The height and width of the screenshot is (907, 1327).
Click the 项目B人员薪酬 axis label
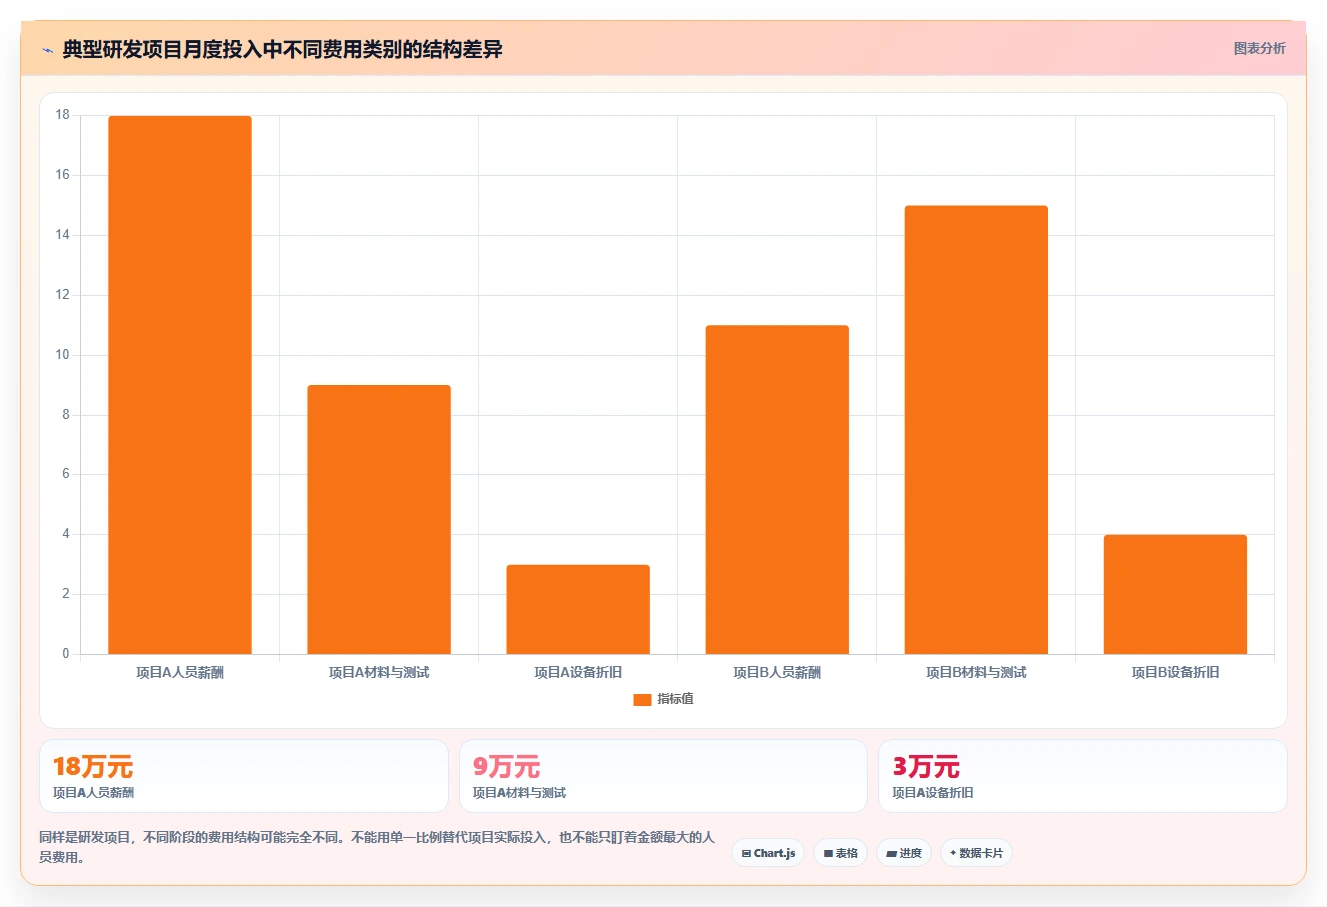777,673
